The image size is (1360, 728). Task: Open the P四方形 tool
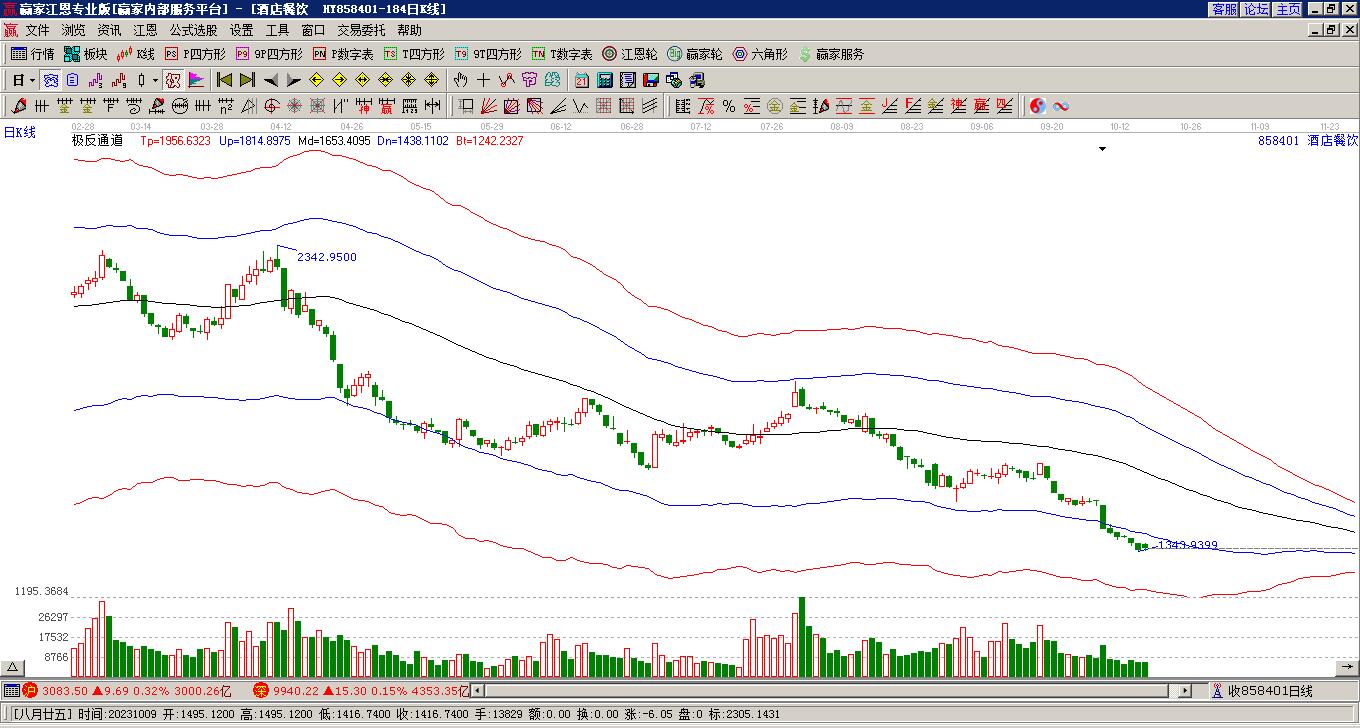point(195,54)
